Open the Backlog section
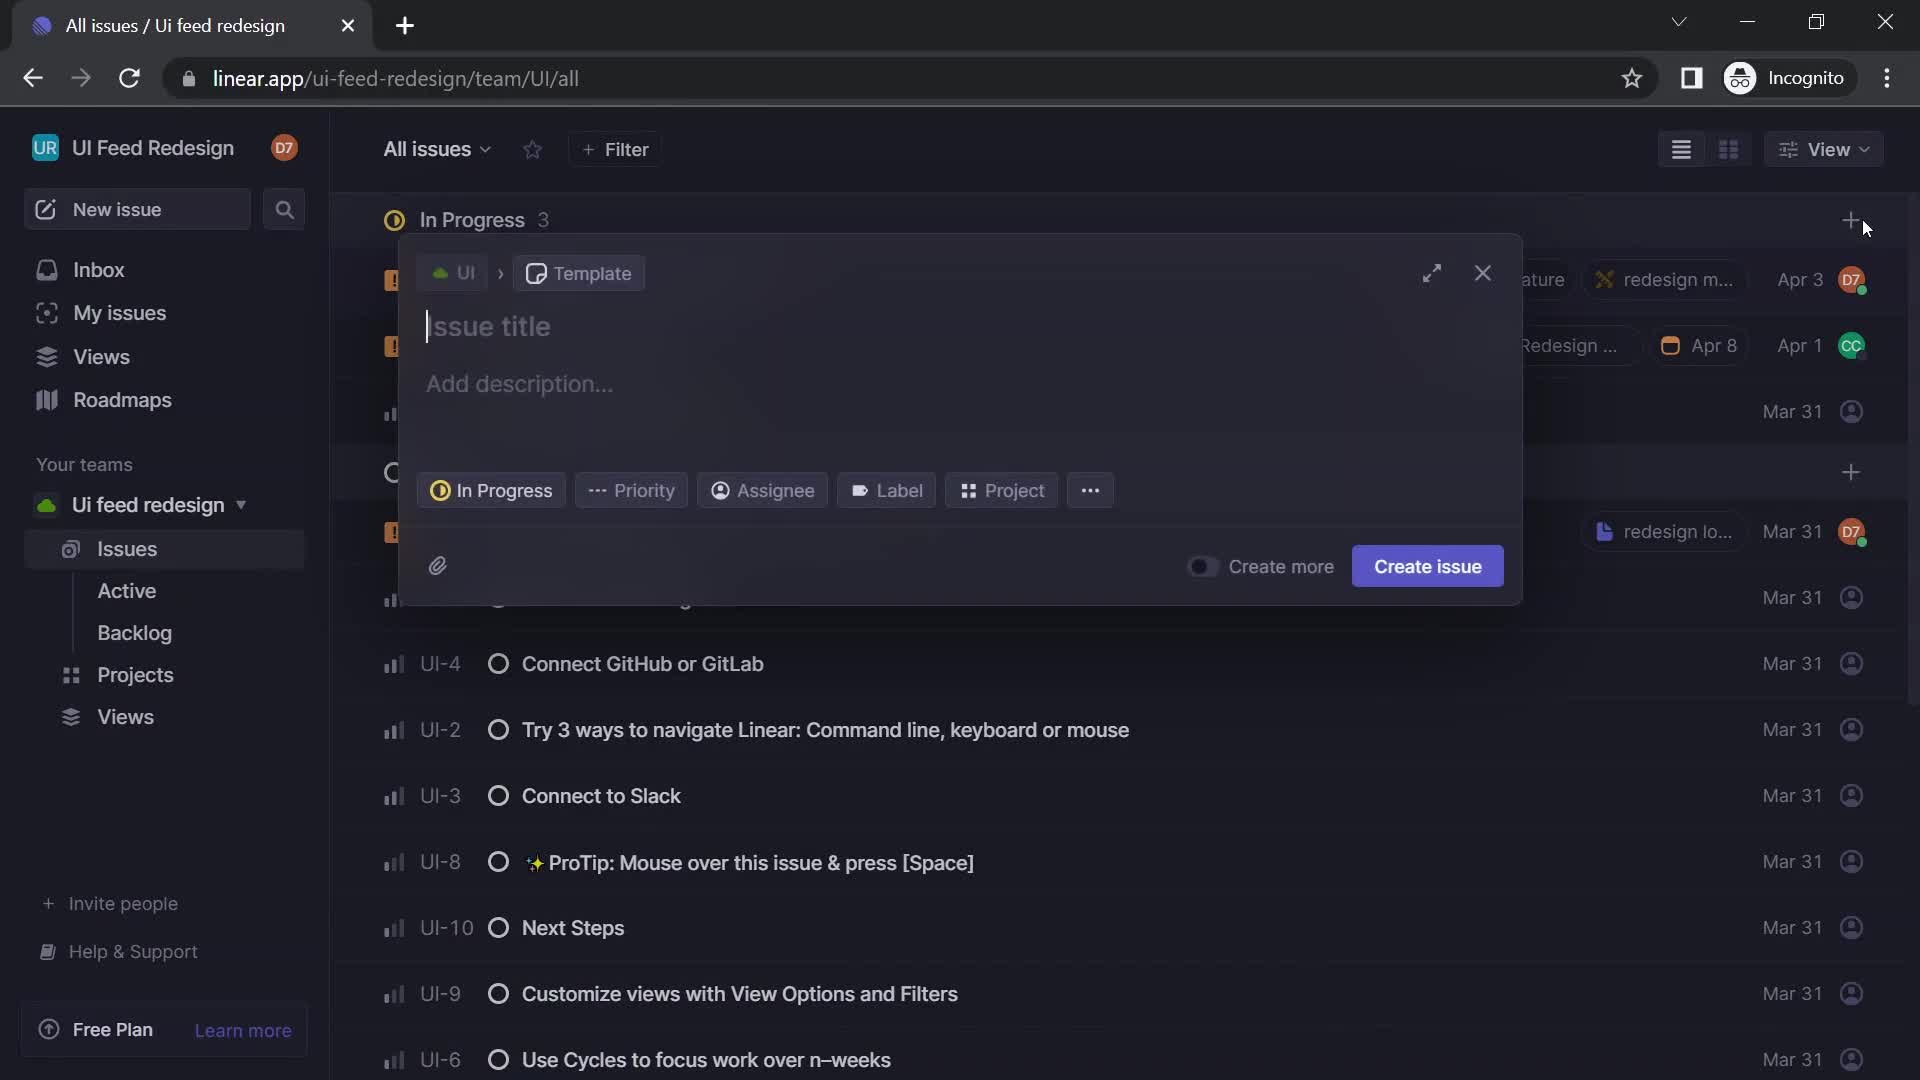The height and width of the screenshot is (1080, 1920). [x=135, y=632]
